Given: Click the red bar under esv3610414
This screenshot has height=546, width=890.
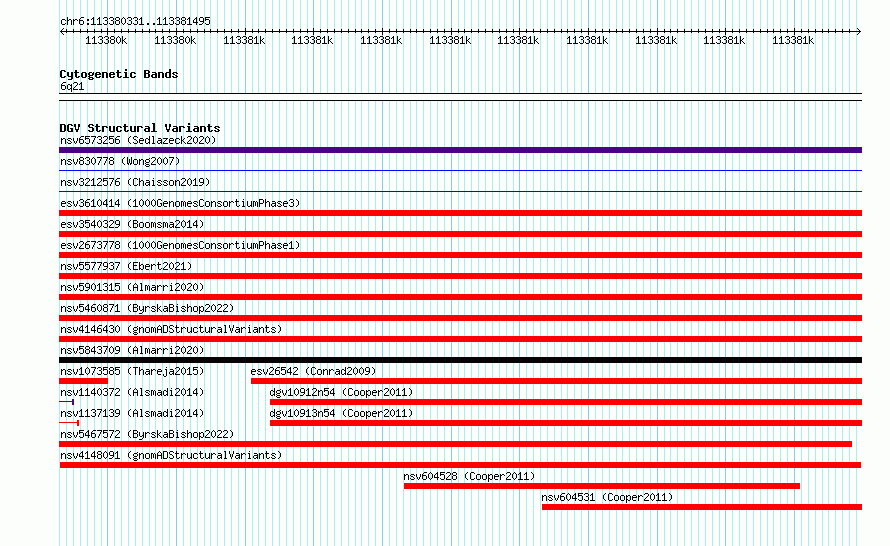Looking at the screenshot, I should [x=460, y=213].
